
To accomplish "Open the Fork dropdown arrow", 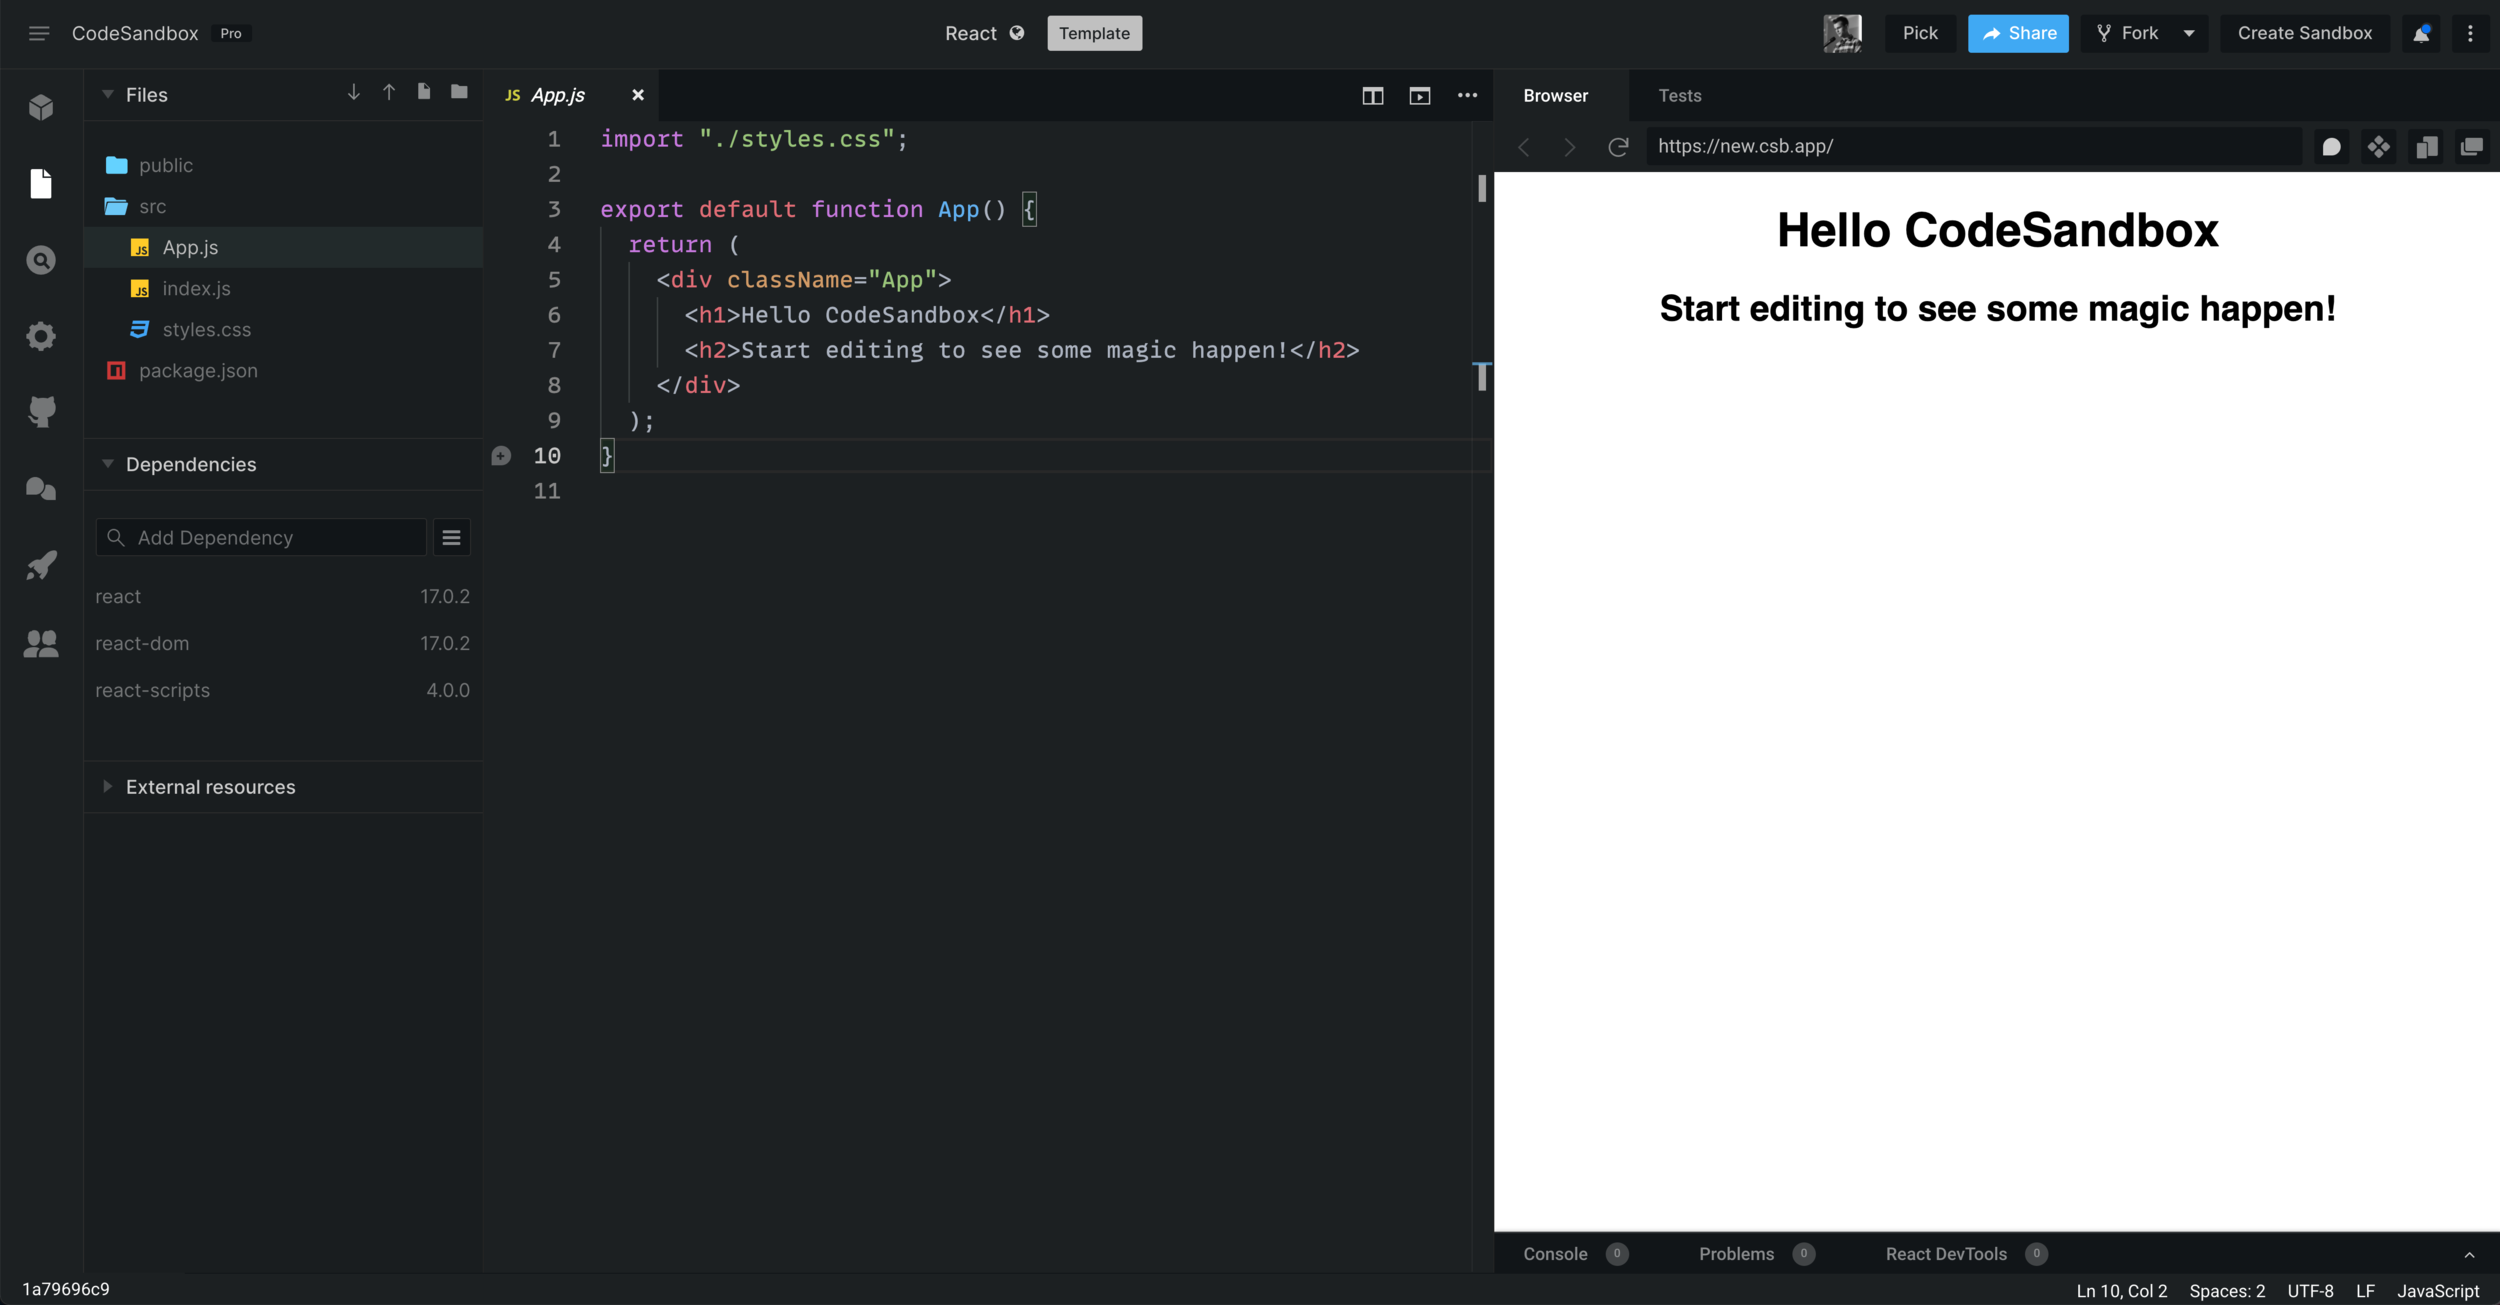I will [2189, 34].
